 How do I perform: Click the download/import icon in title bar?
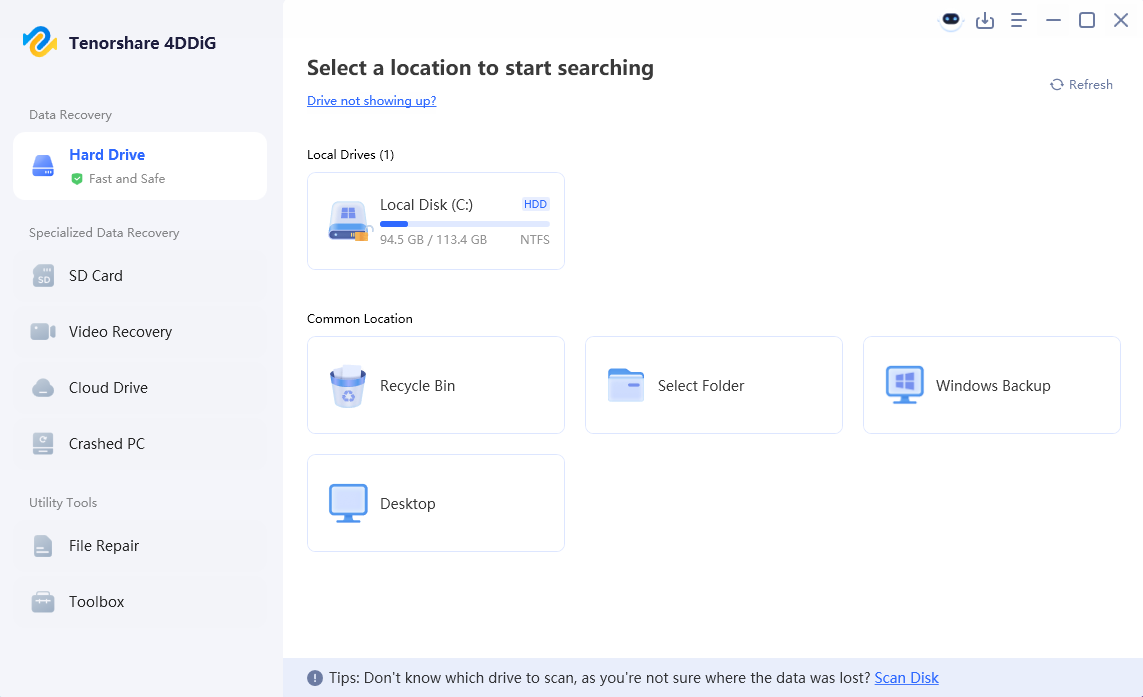pyautogui.click(x=985, y=20)
